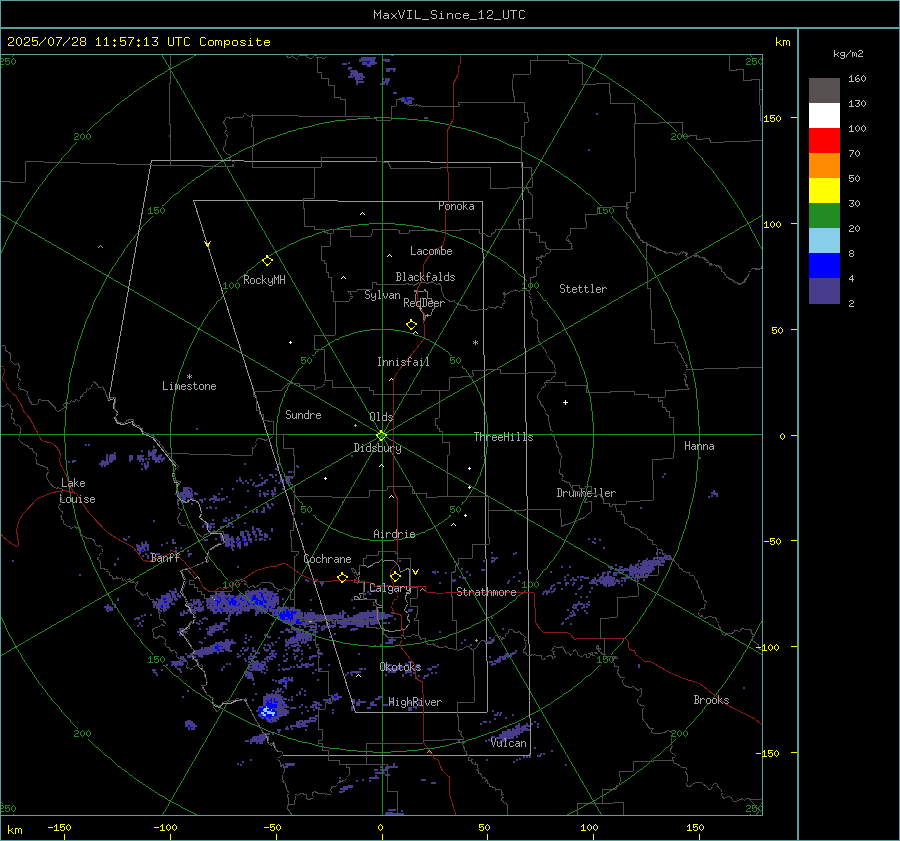Click the Stettler label
Viewport: 900px width, 841px height.
pos(583,289)
